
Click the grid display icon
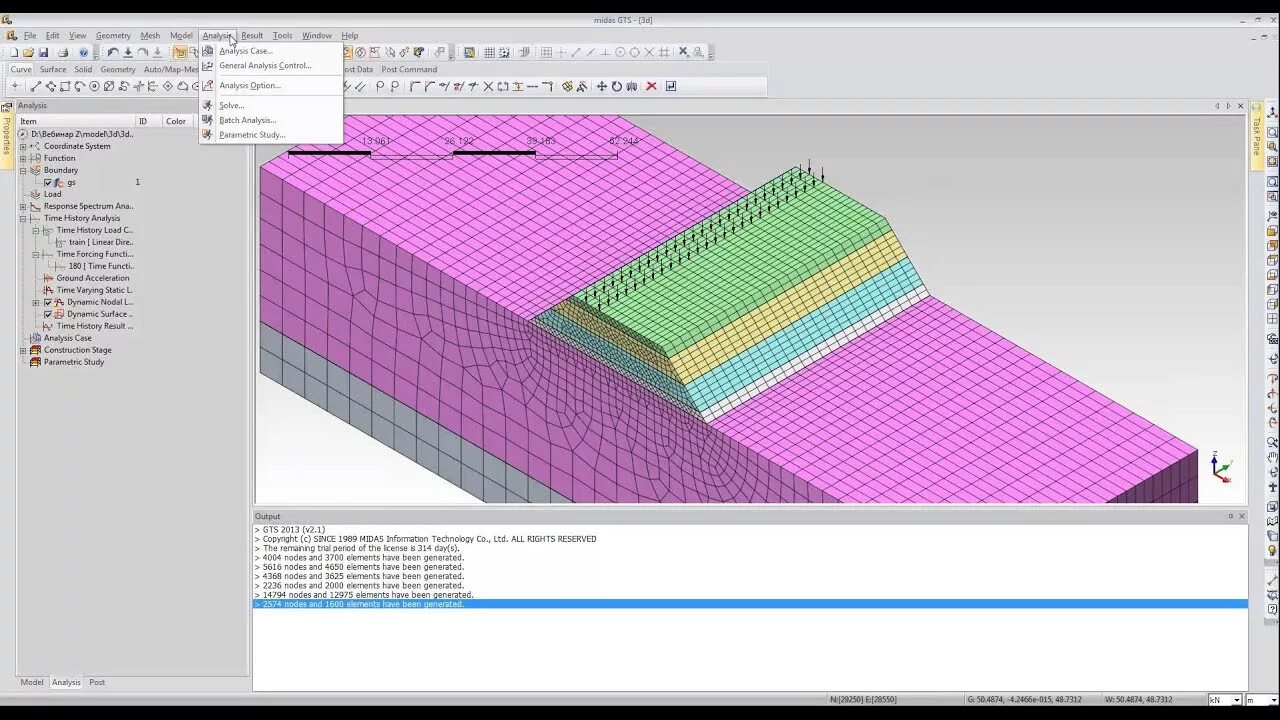pyautogui.click(x=489, y=52)
